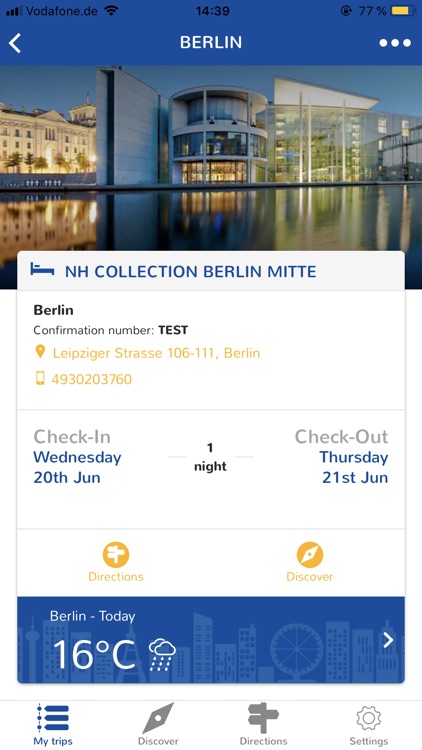The width and height of the screenshot is (422, 750).
Task: Expand weather details with right chevron
Action: tap(388, 640)
